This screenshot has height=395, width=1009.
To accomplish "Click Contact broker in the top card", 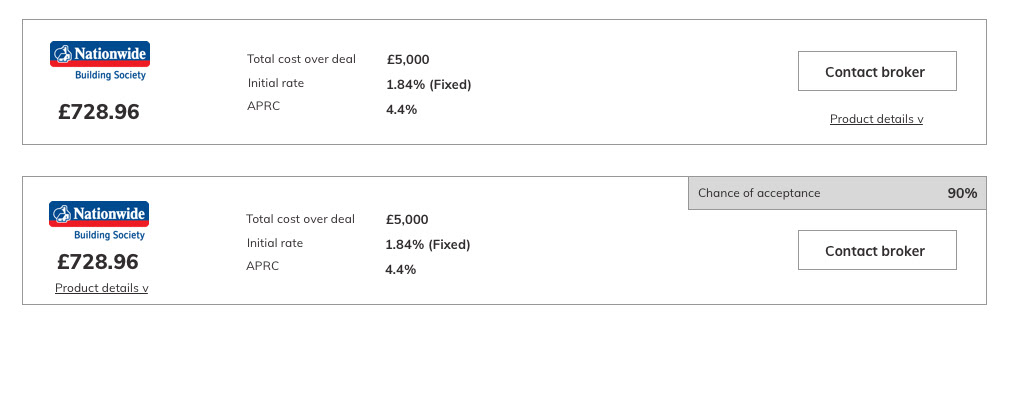I will 877,71.
